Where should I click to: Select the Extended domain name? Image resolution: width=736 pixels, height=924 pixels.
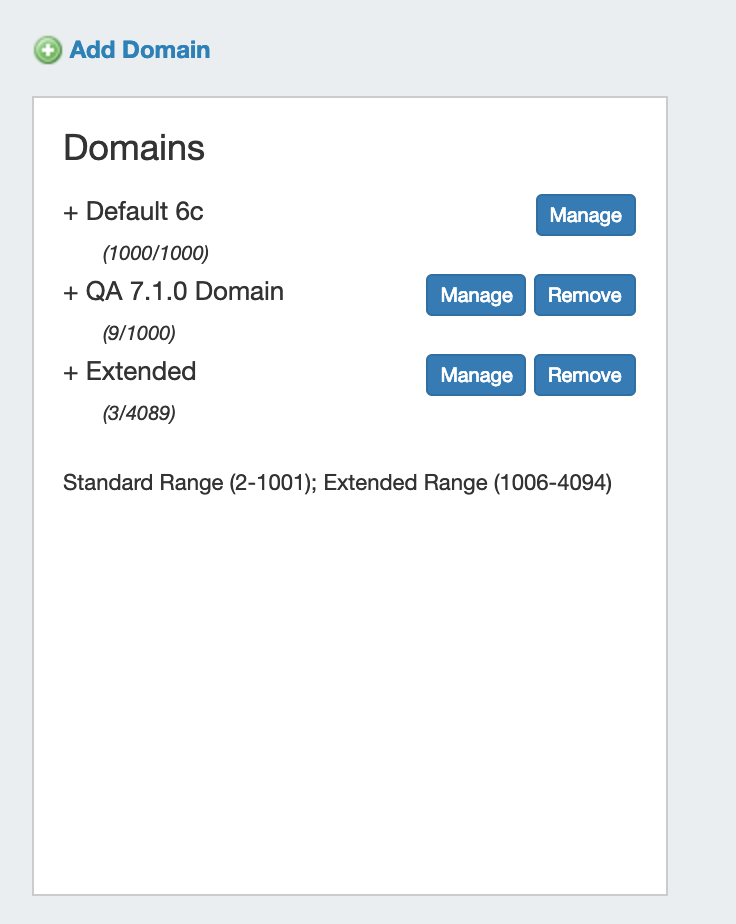click(x=141, y=372)
